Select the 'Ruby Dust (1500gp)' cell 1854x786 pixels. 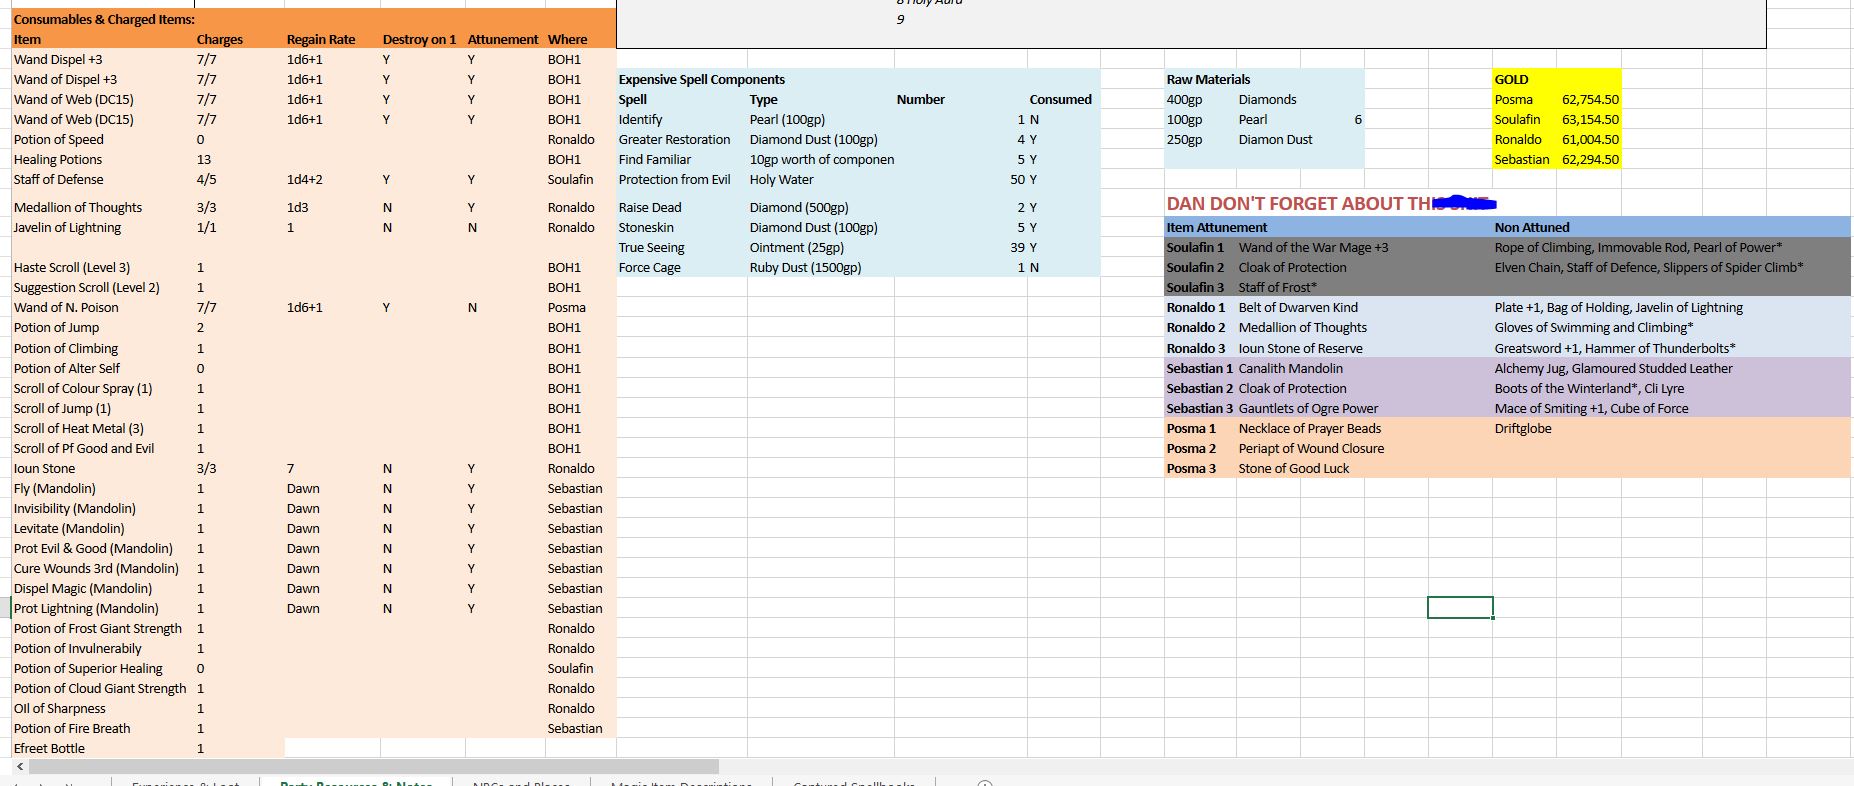(806, 267)
